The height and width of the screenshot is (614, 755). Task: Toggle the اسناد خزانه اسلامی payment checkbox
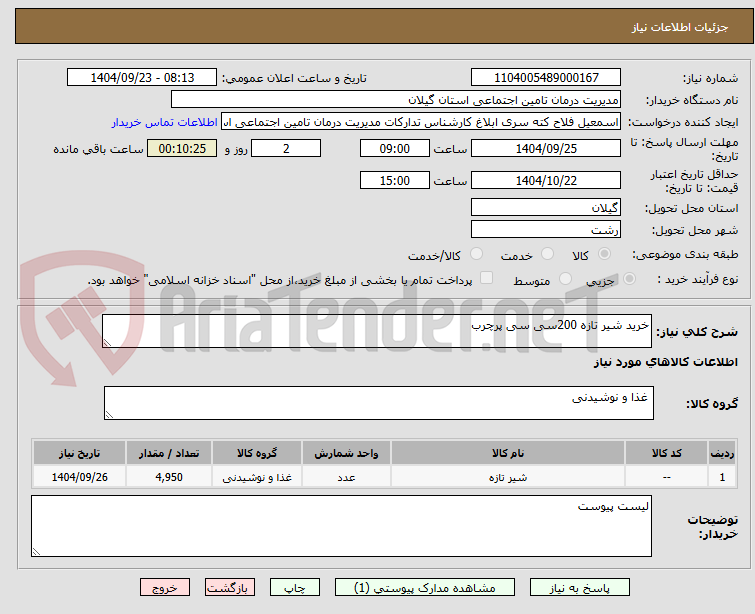coord(487,278)
